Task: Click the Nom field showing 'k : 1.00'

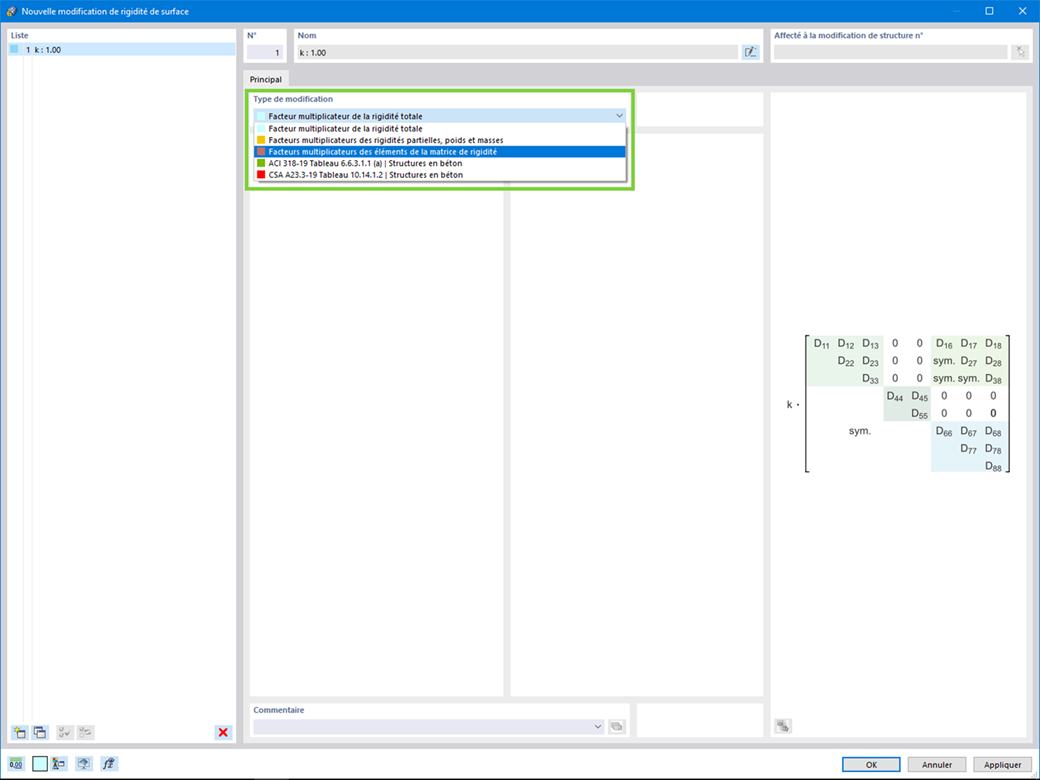Action: [x=517, y=52]
